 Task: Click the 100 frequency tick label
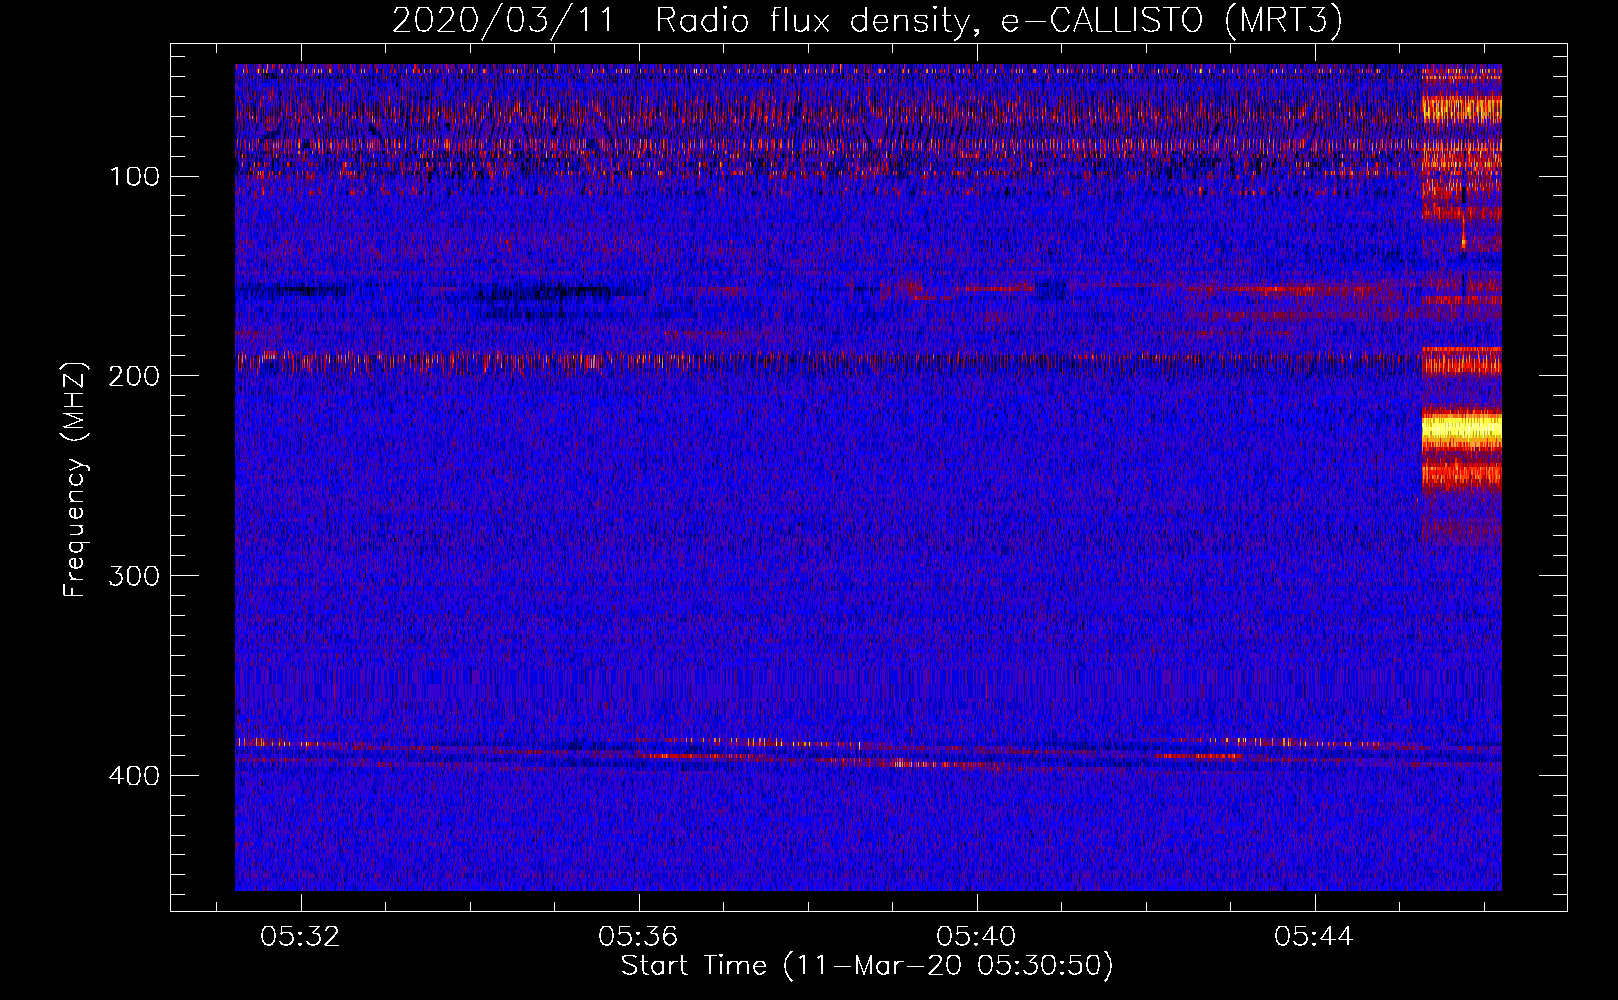pos(135,177)
